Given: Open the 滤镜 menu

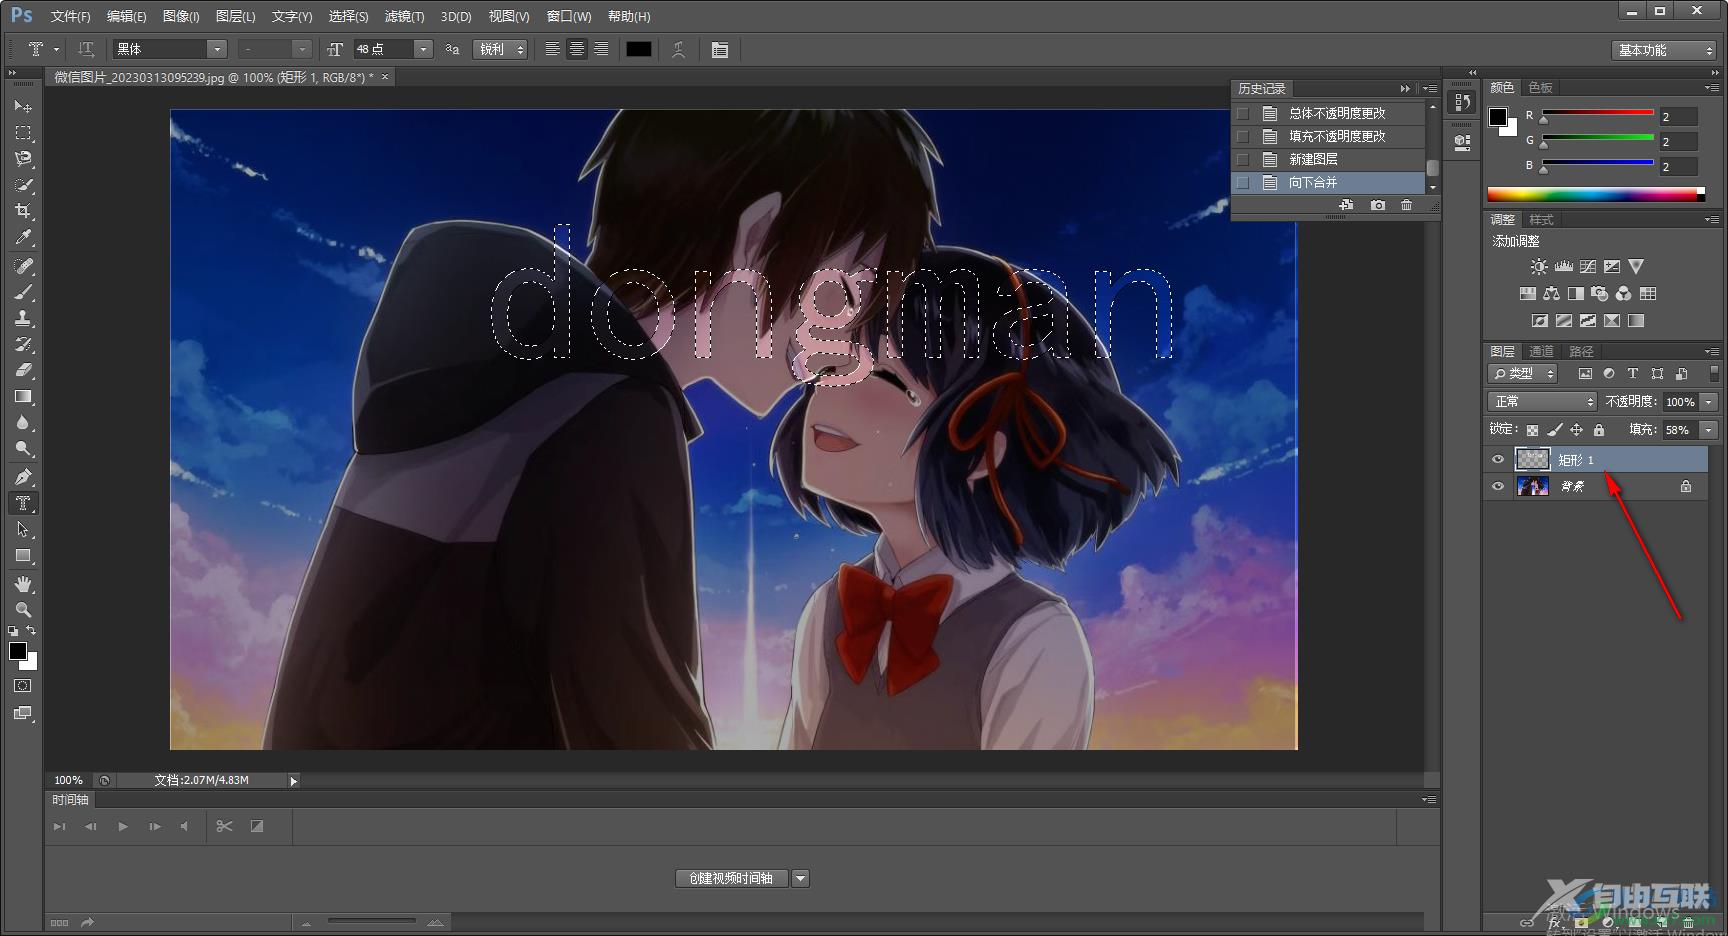Looking at the screenshot, I should (x=404, y=16).
